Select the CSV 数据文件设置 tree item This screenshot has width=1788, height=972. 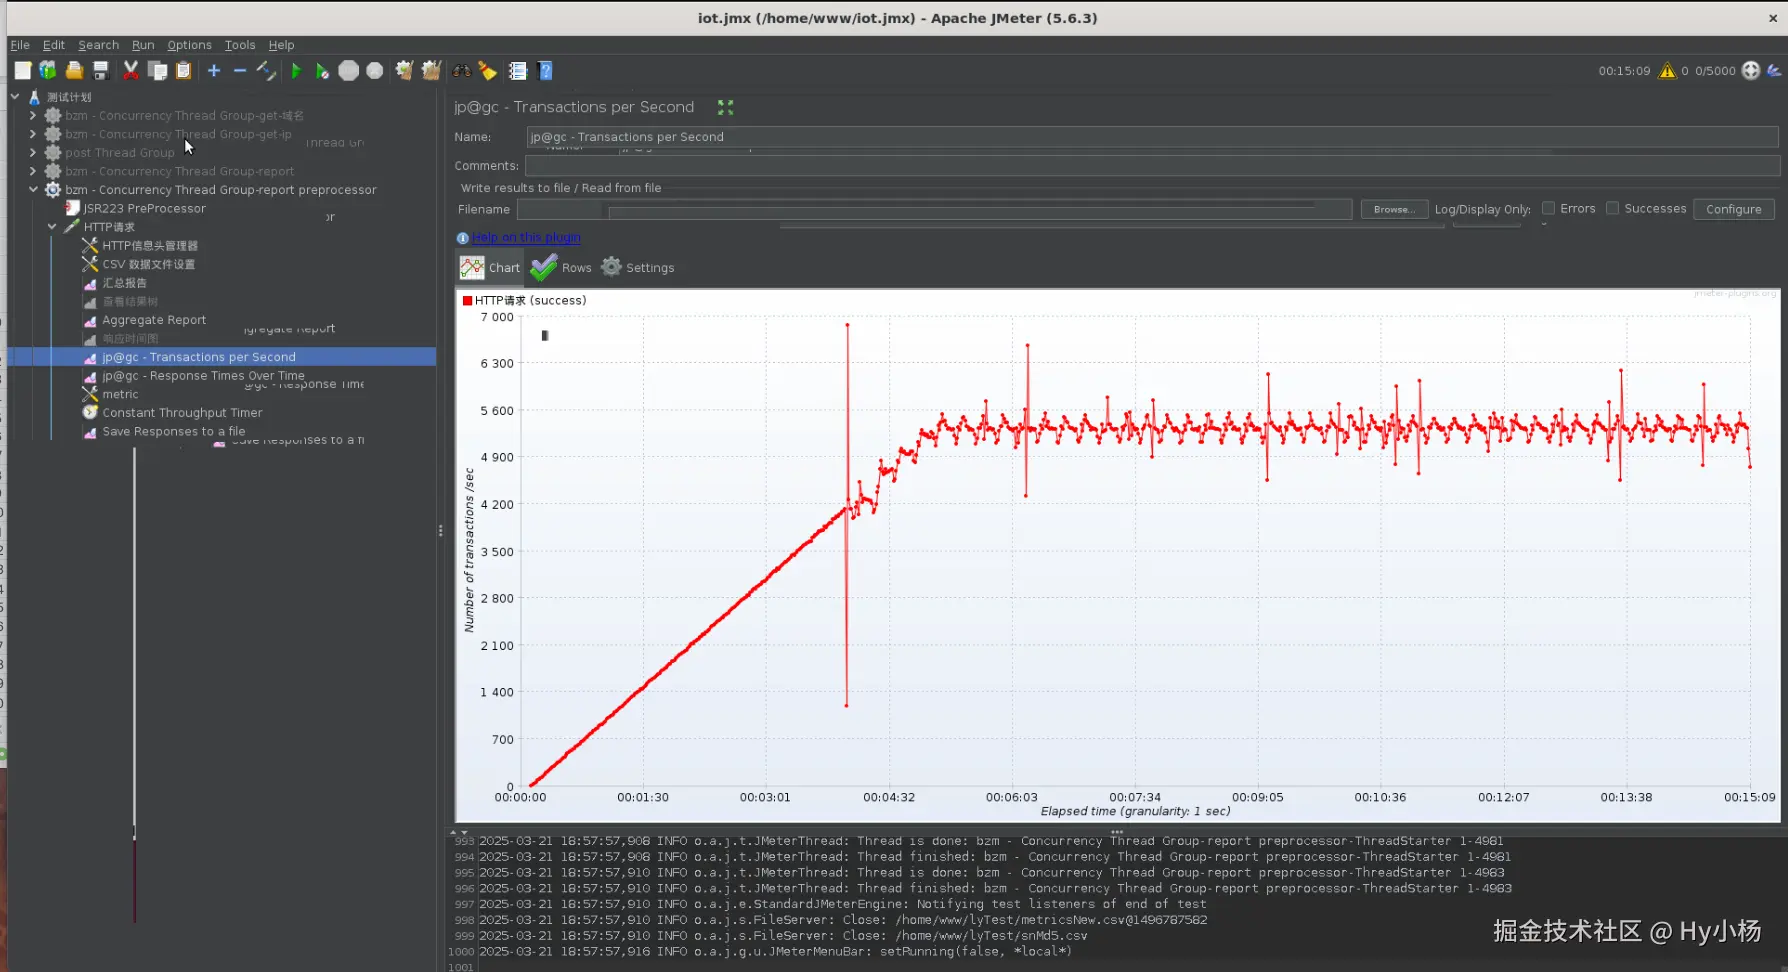(148, 264)
